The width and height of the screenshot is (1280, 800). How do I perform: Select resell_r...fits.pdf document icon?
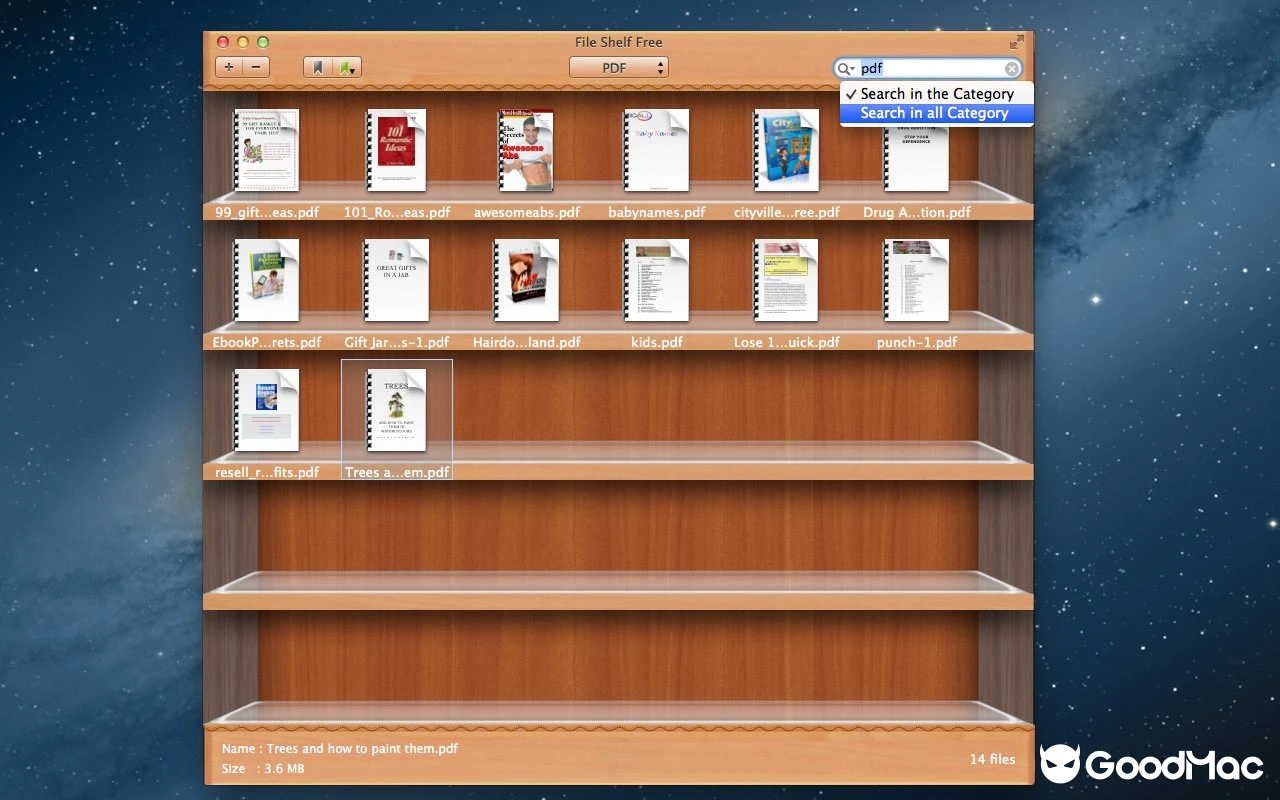[266, 410]
